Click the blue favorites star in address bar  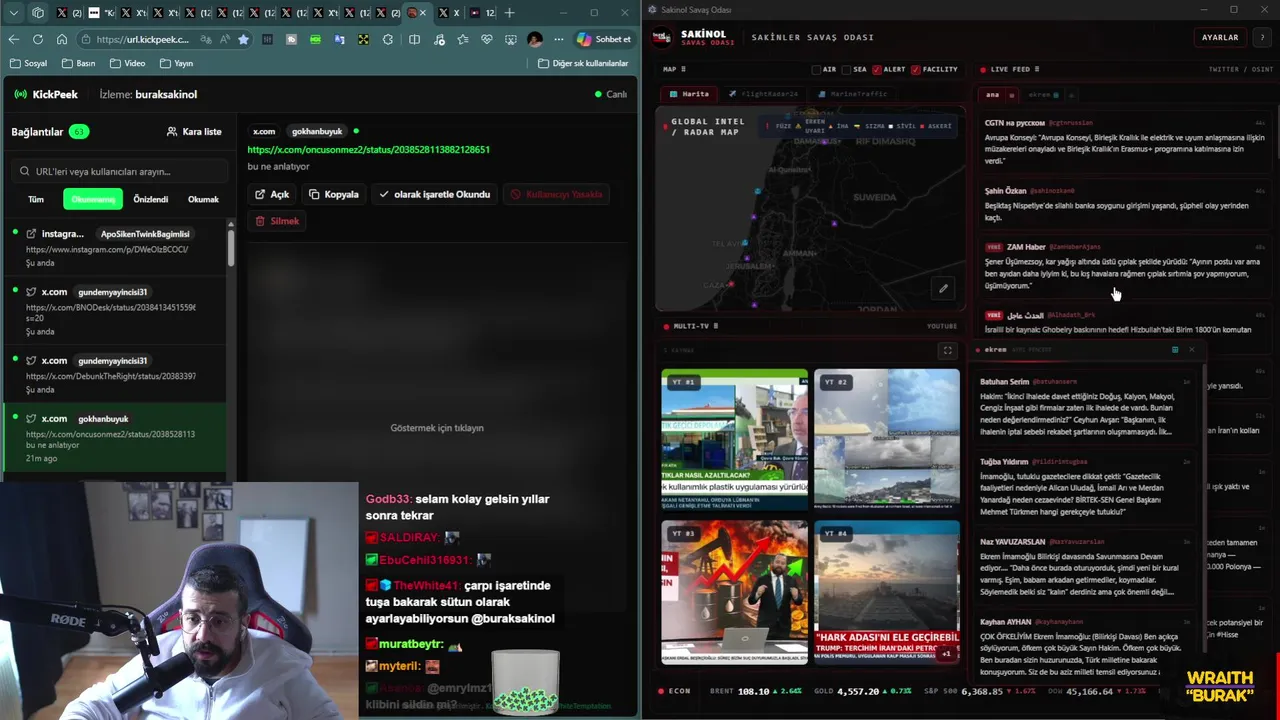[x=243, y=39]
